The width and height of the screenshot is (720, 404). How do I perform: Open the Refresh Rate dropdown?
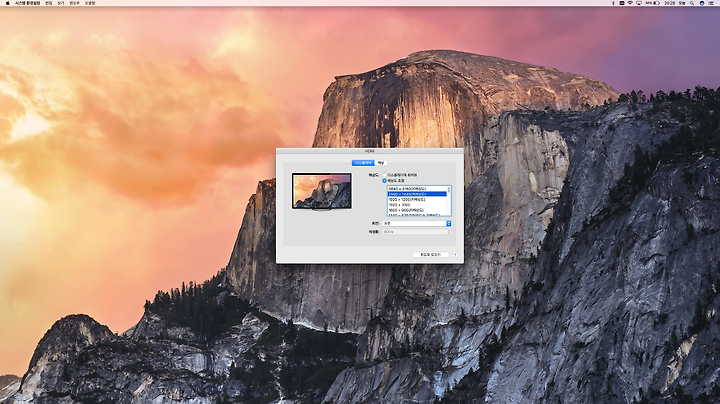click(x=416, y=232)
